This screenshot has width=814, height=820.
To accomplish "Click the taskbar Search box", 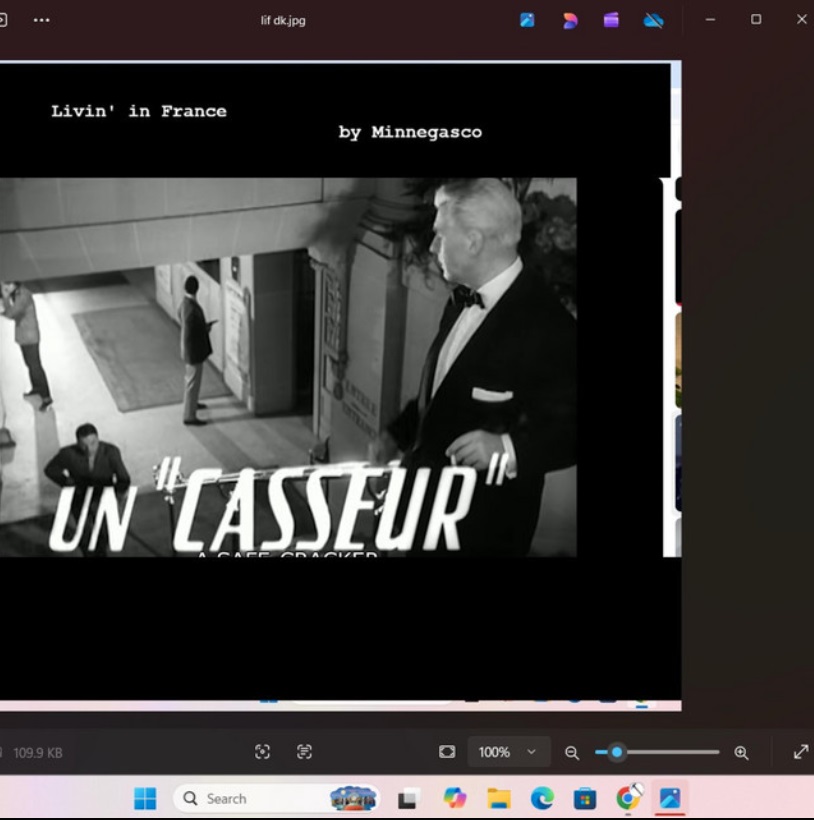I will click(276, 799).
